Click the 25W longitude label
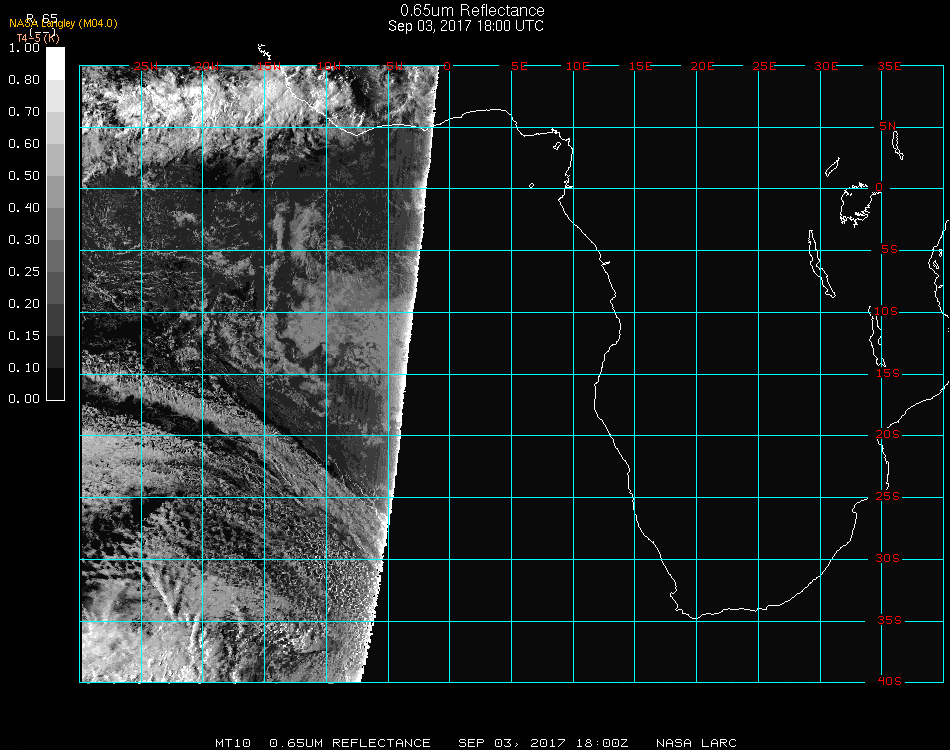Viewport: 950px width, 750px height. click(x=146, y=66)
